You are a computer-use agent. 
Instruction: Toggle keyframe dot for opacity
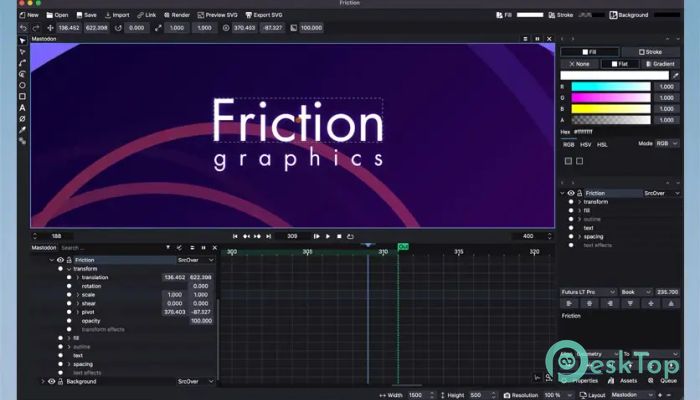point(69,321)
